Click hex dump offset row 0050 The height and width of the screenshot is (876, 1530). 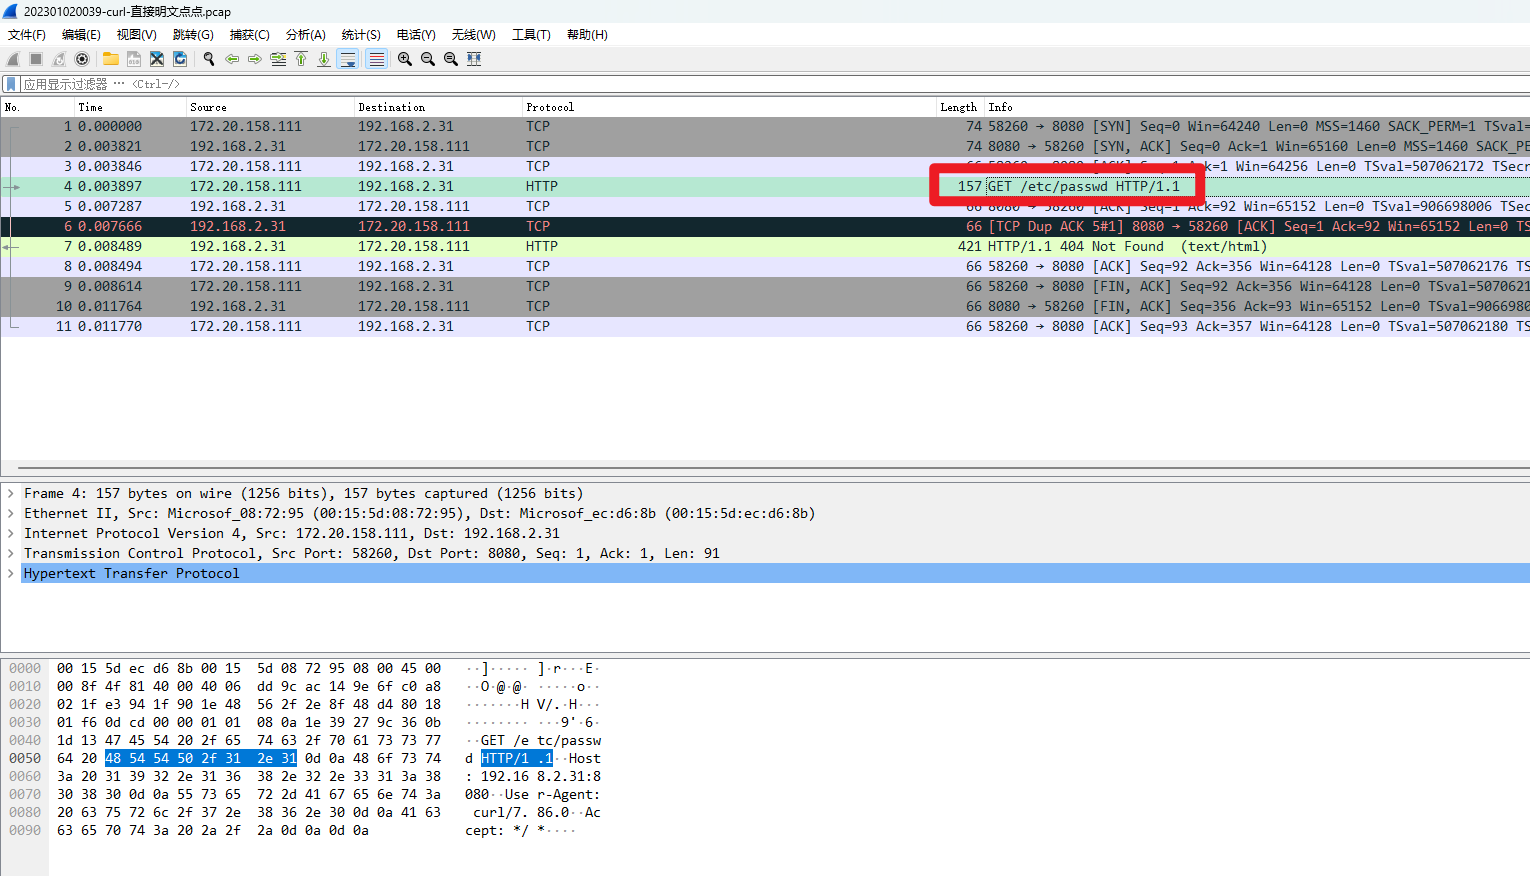pos(25,758)
